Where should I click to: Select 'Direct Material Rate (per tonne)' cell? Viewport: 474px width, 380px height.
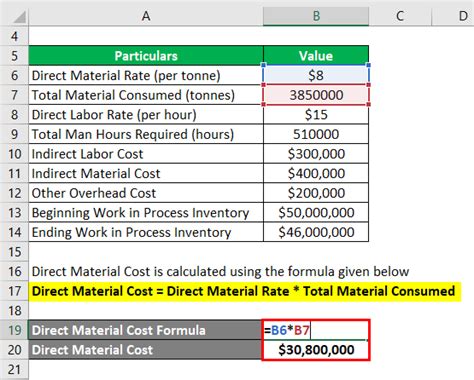coord(146,75)
